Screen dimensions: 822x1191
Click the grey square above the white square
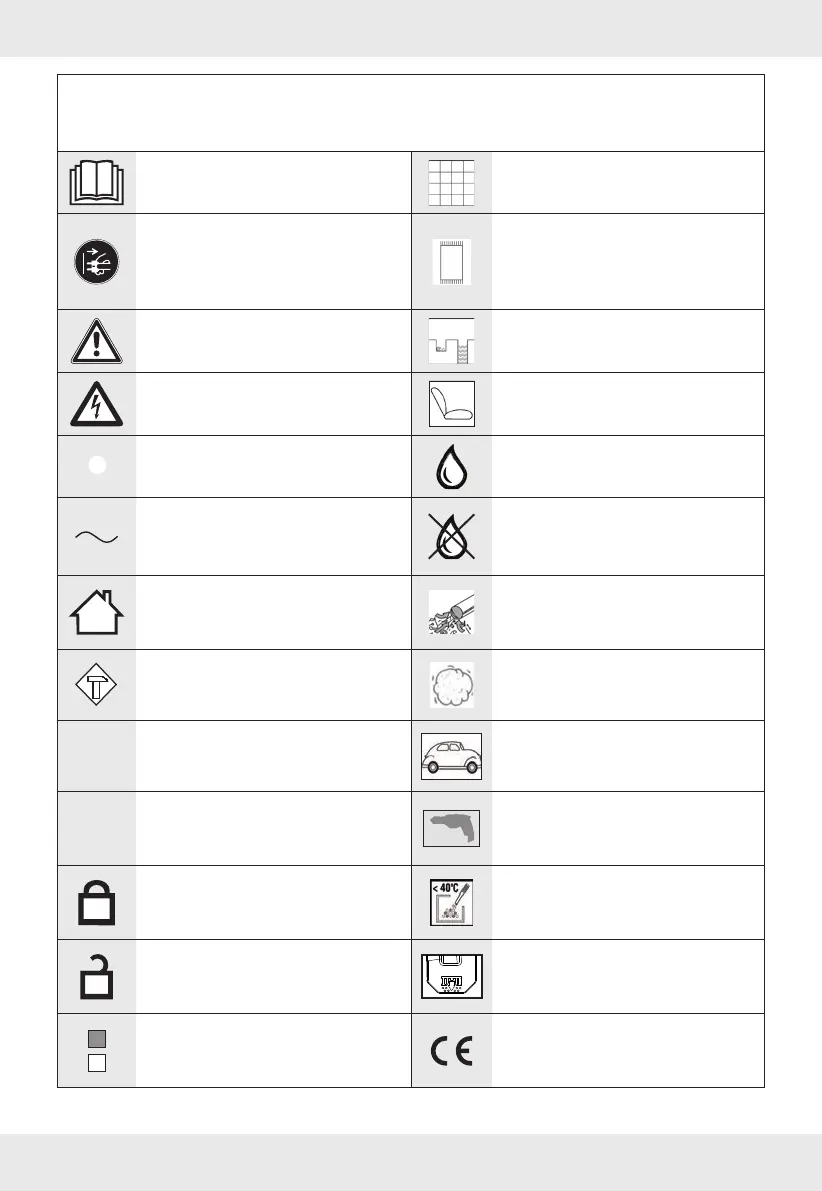(96, 1040)
